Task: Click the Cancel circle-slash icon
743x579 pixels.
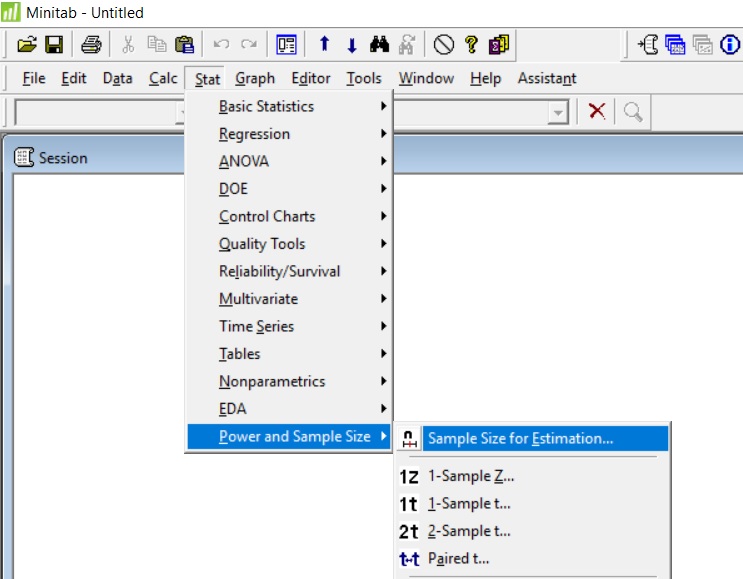Action: pyautogui.click(x=444, y=45)
